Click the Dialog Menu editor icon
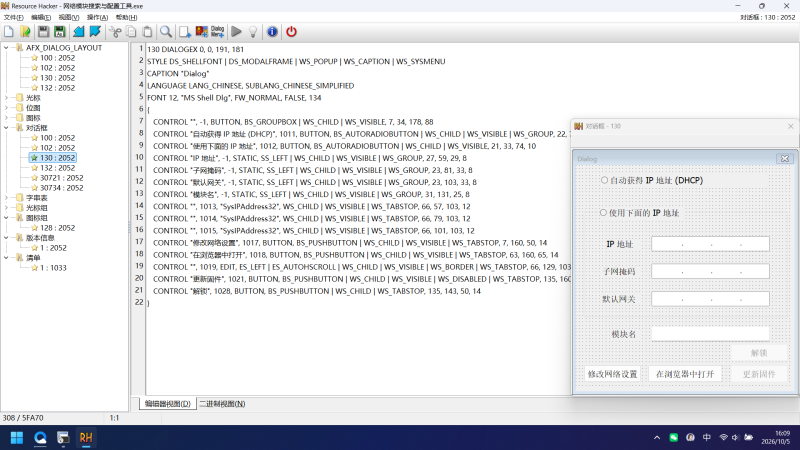The image size is (800, 450). [217, 32]
